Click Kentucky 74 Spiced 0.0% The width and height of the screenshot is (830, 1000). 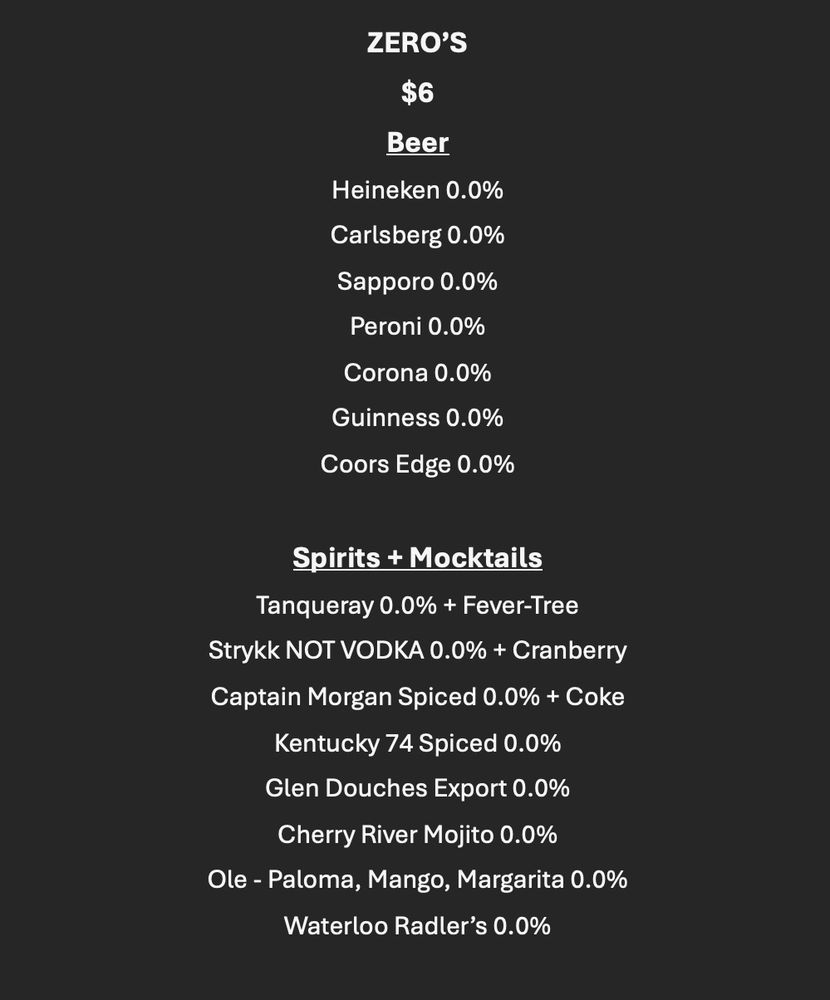click(x=417, y=743)
